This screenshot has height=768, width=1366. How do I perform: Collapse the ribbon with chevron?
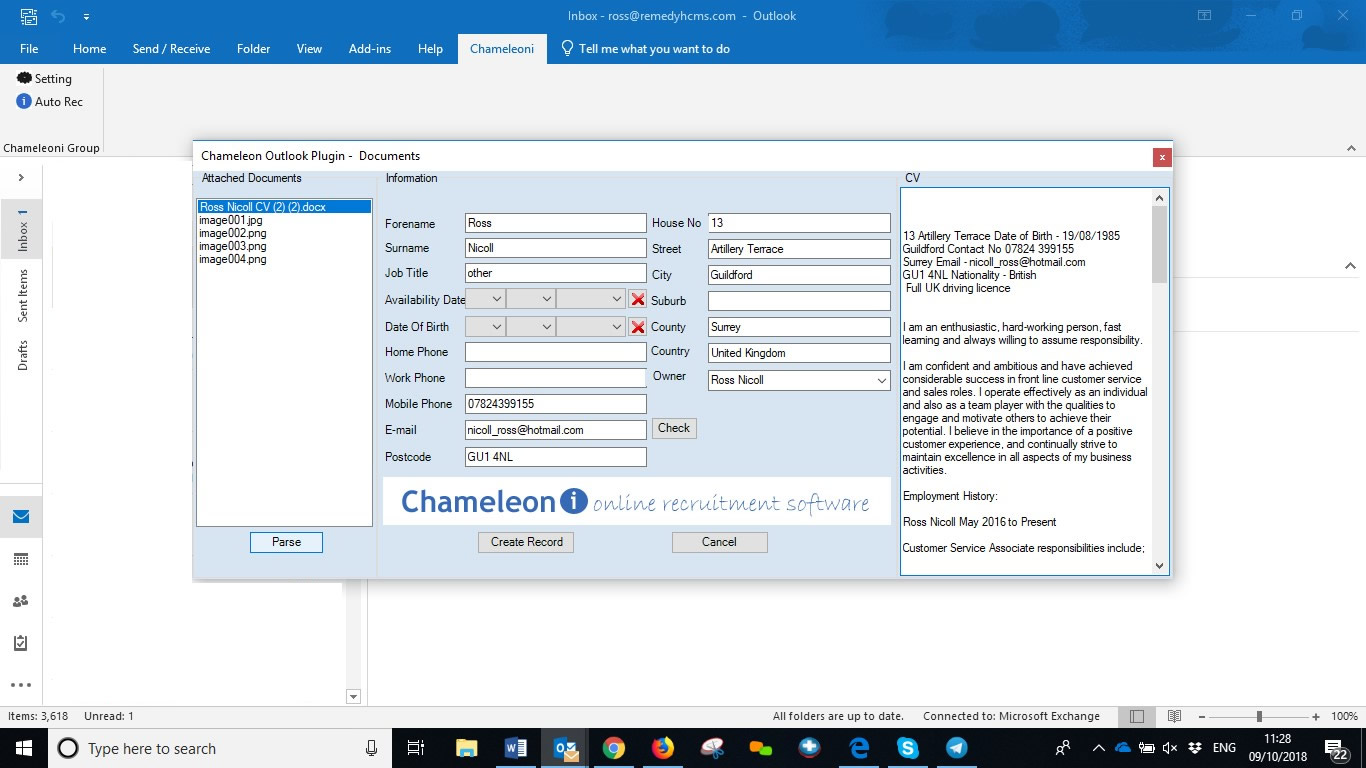[1350, 147]
